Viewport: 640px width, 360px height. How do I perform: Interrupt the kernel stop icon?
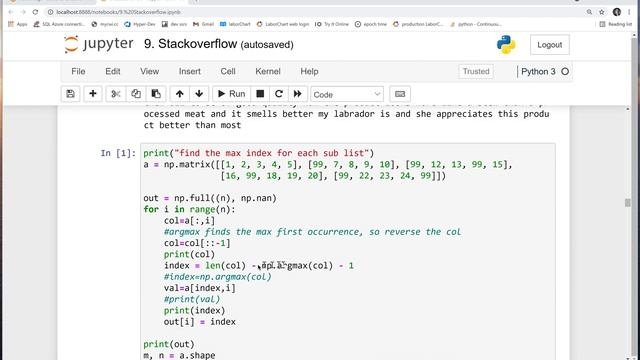pyautogui.click(x=260, y=94)
